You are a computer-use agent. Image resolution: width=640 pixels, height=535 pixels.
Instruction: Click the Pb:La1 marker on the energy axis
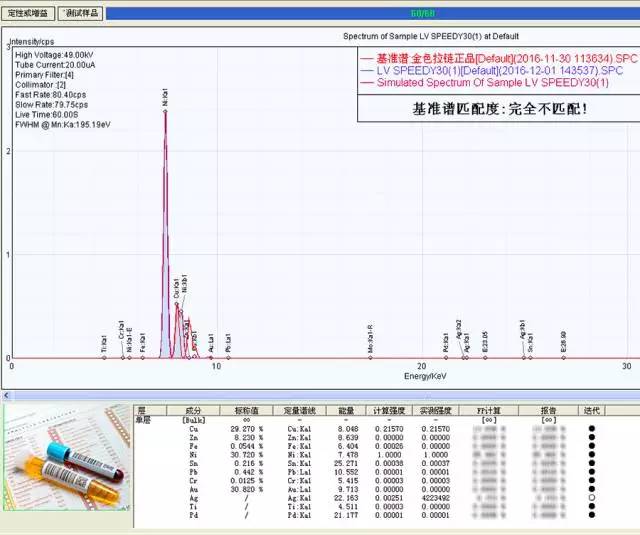tap(228, 357)
